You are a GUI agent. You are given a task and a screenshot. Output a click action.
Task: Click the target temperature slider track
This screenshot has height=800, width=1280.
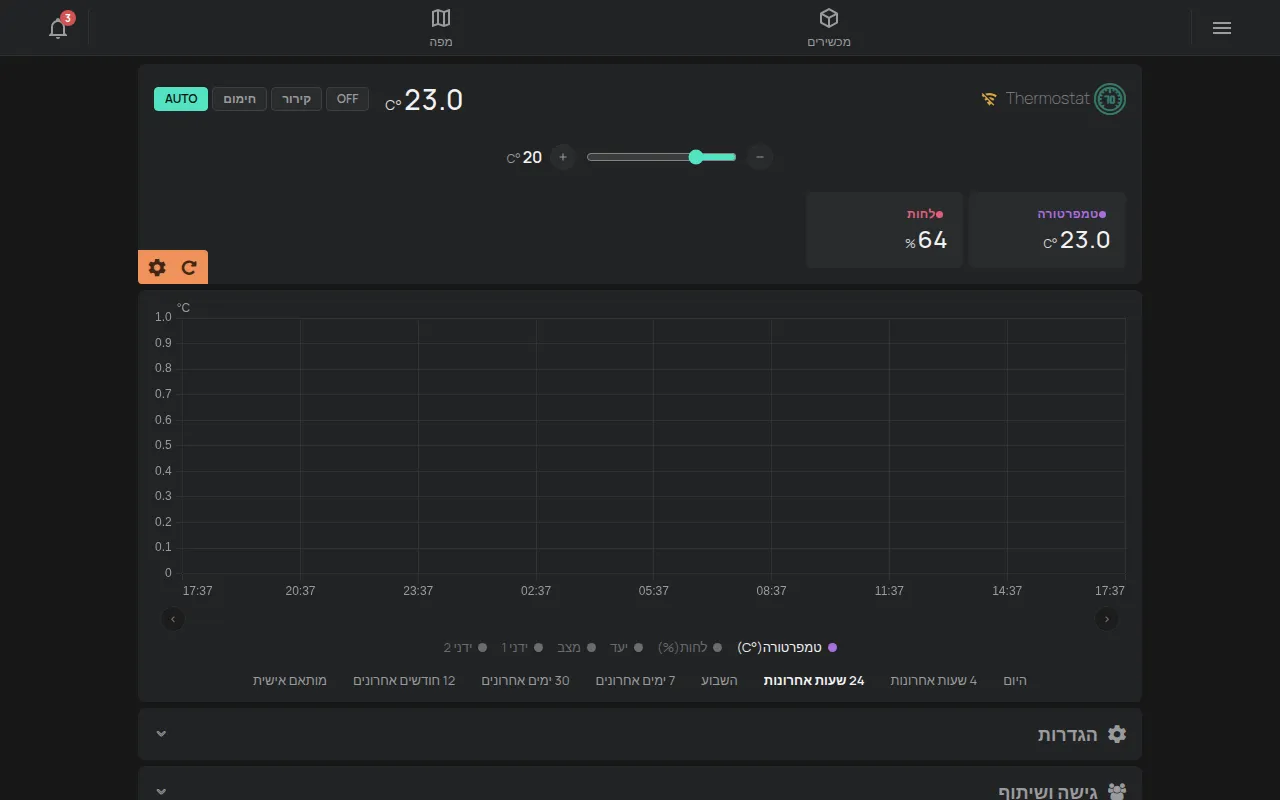point(661,157)
